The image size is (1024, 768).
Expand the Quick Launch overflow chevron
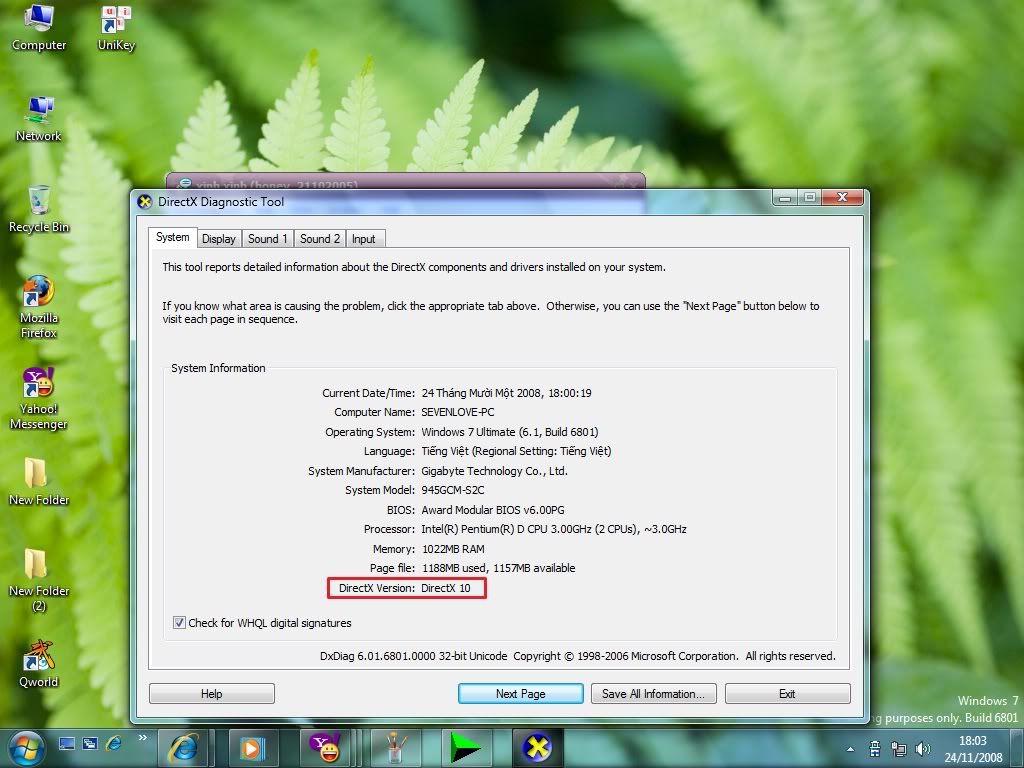[x=142, y=738]
